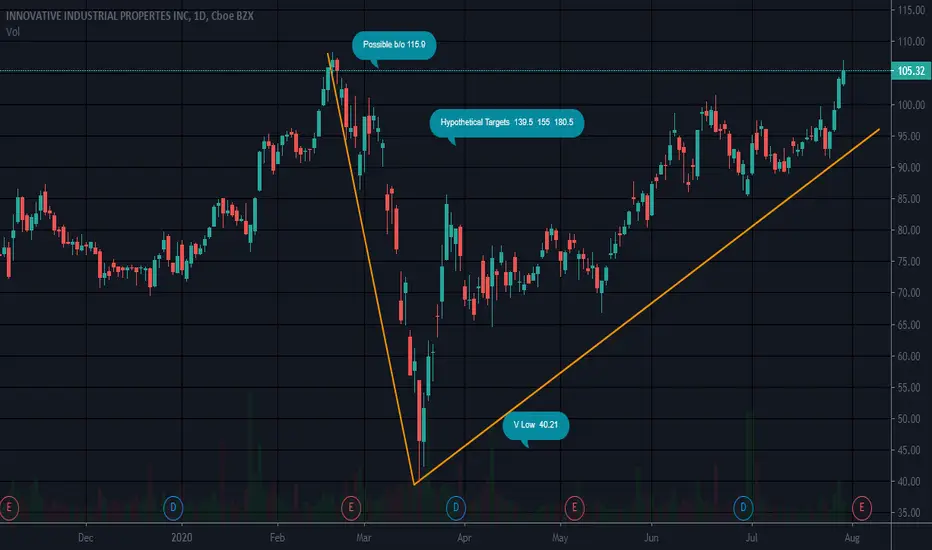The width and height of the screenshot is (932, 550).
Task: Open the dividend D marker beside 2020 label
Action: pos(173,508)
